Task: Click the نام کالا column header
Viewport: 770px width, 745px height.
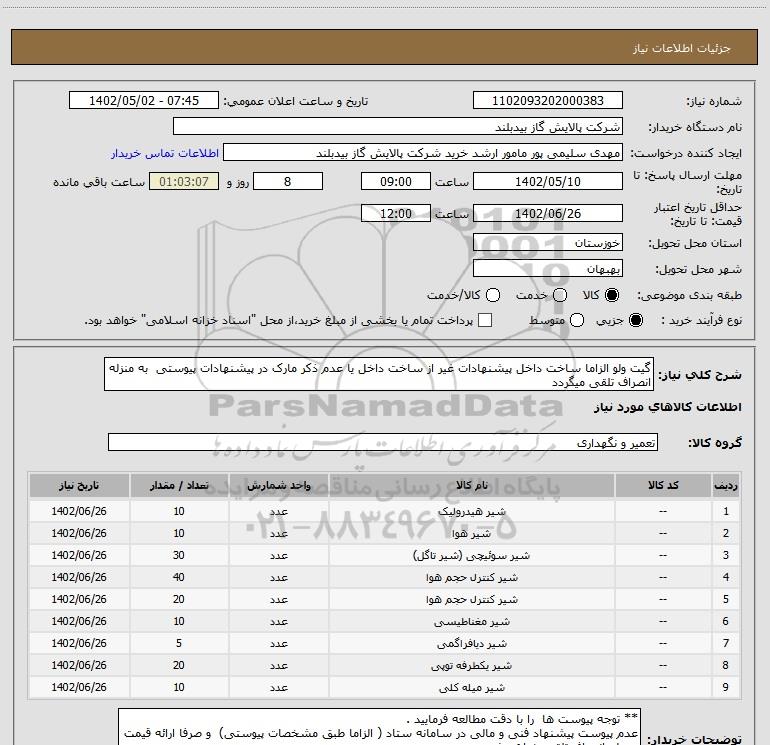Action: [x=471, y=485]
